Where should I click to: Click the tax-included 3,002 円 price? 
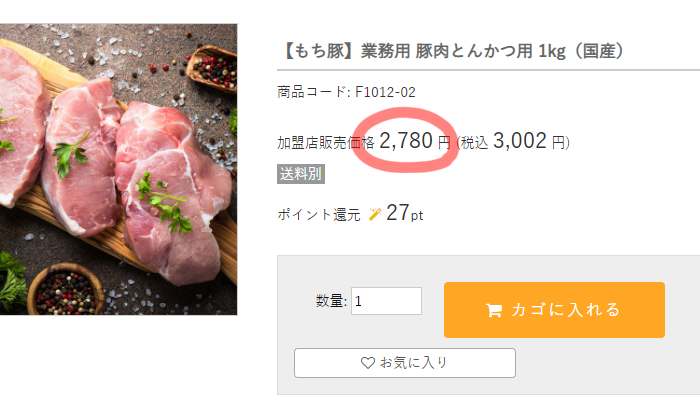[529, 141]
